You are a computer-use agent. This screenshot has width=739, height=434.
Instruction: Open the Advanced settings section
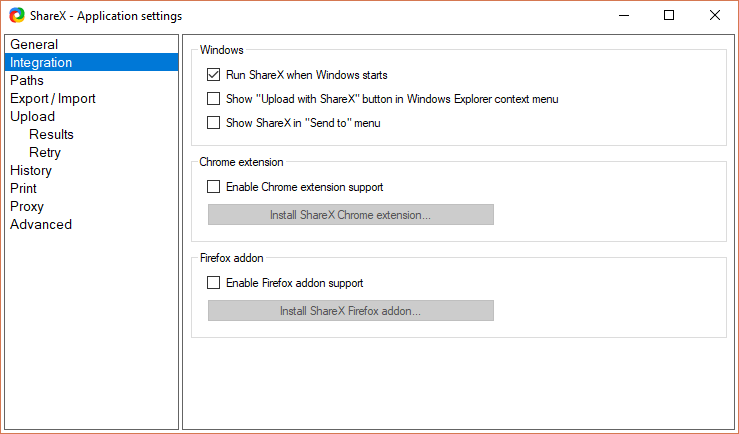point(91,224)
